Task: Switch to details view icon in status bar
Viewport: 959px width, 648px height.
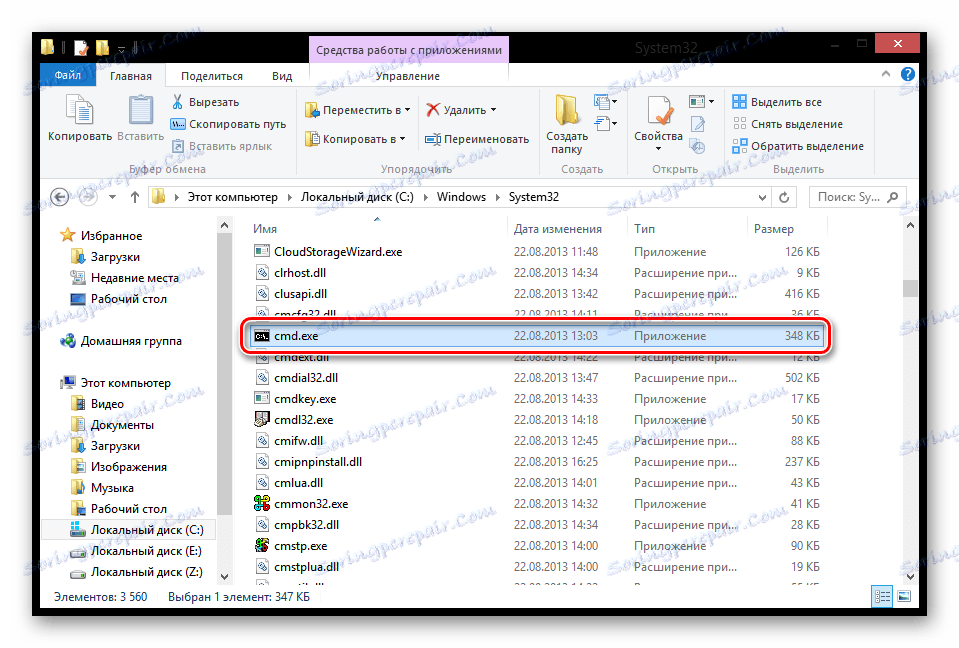Action: coord(882,596)
